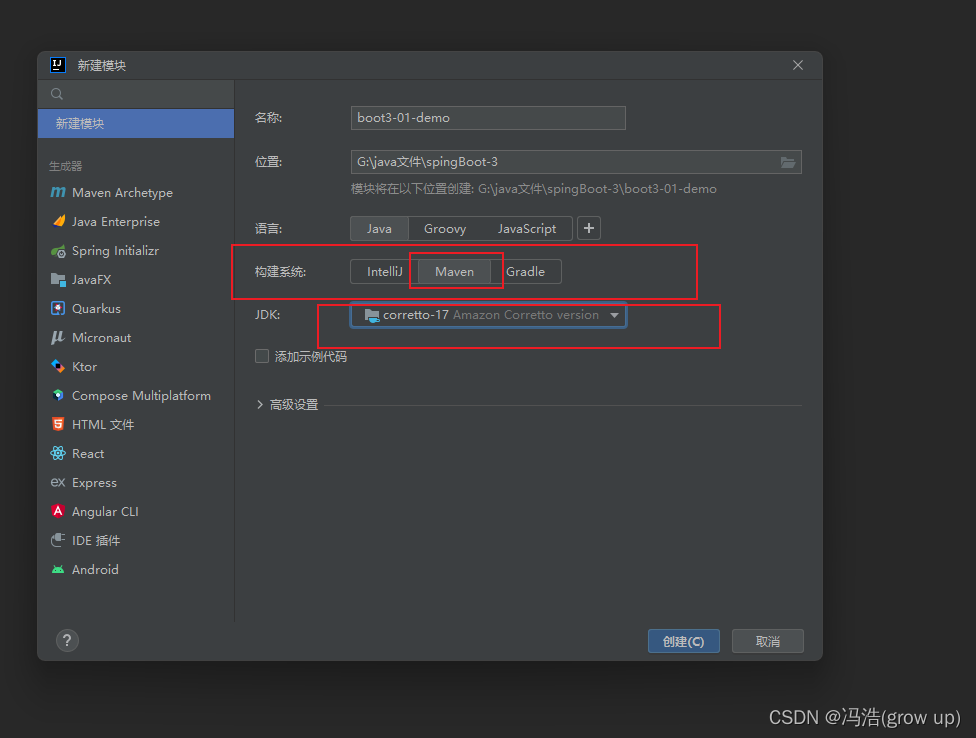The image size is (976, 738).
Task: Click the Angular CLI icon
Action: [x=58, y=511]
